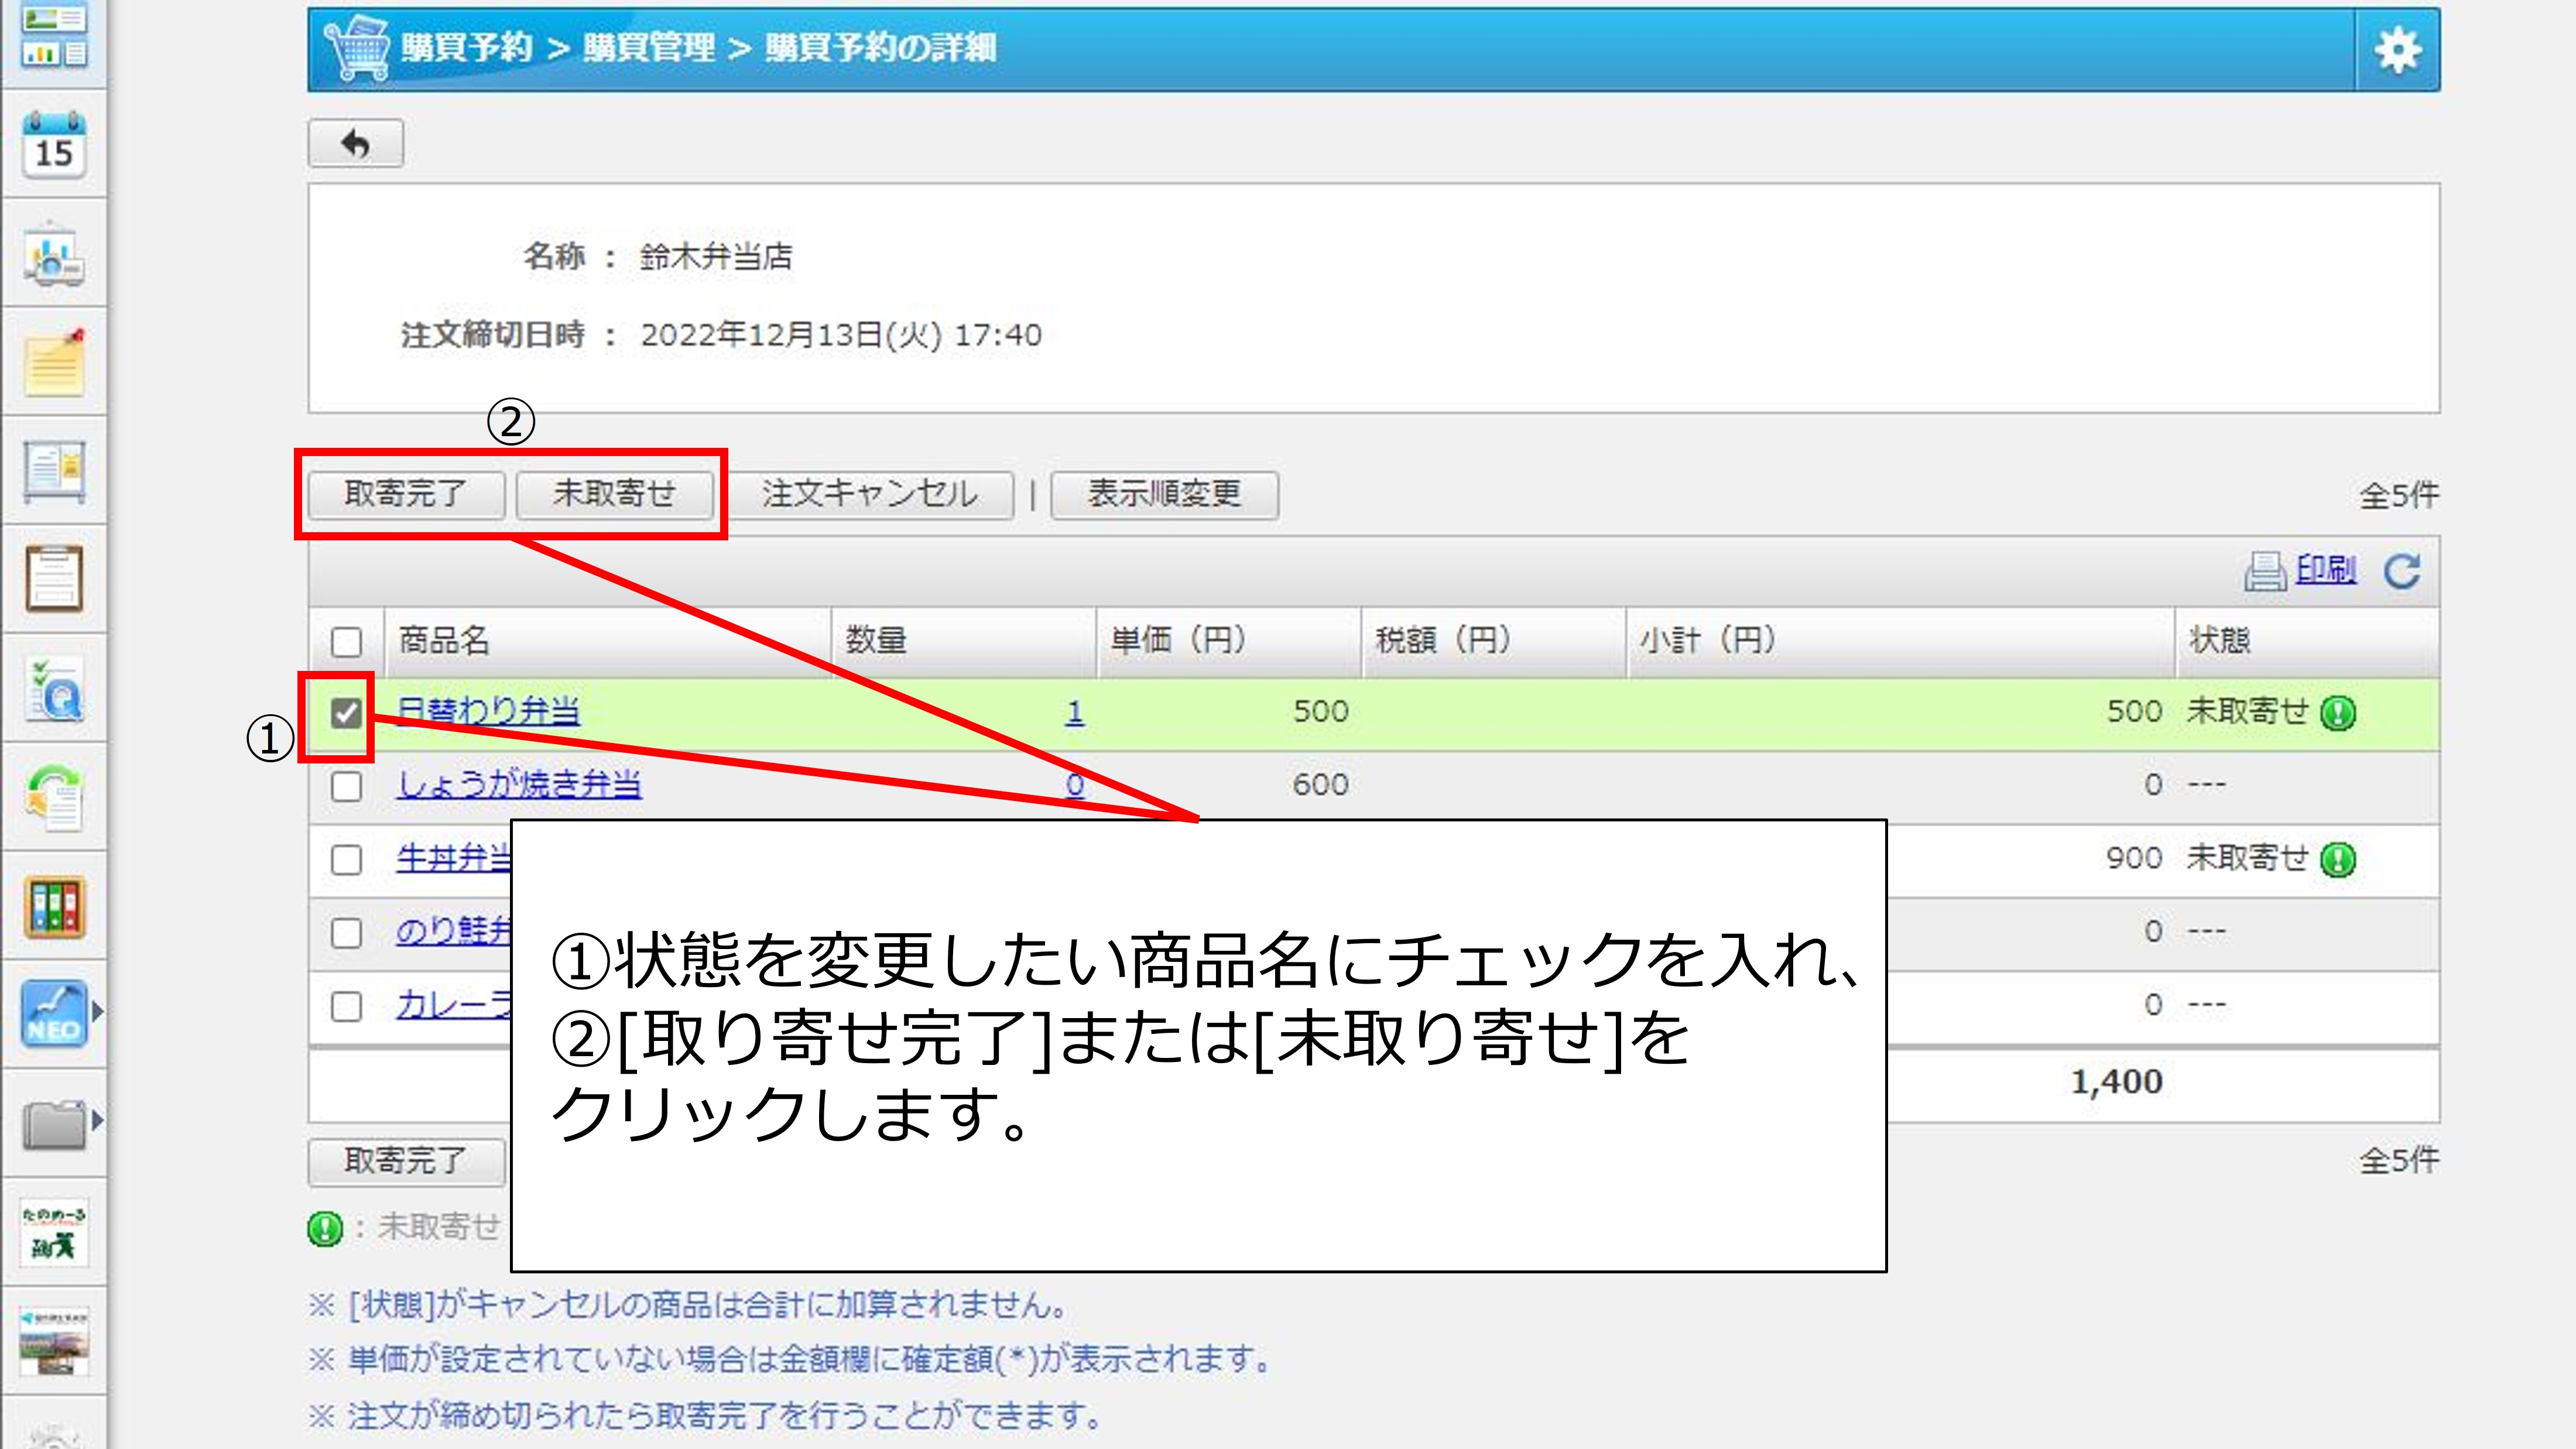Open the calendar icon showing 15
The height and width of the screenshot is (1449, 2576).
tap(54, 146)
